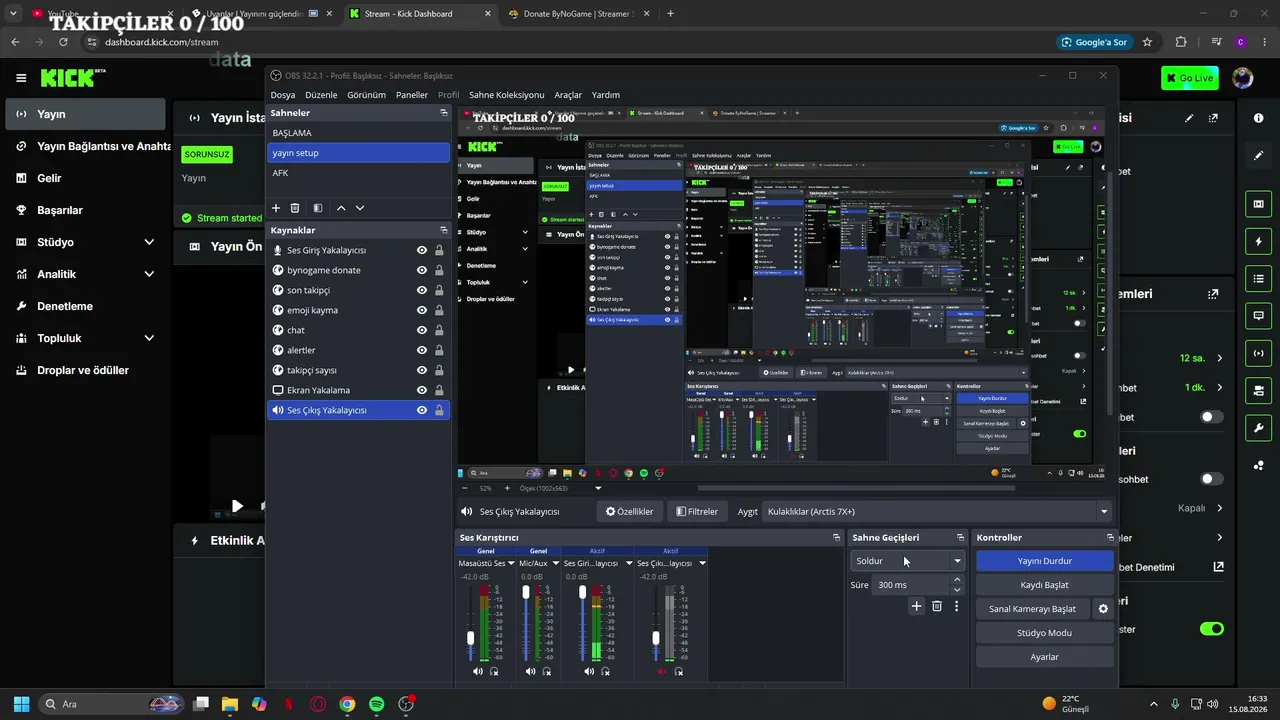Screen dimensions: 1280x720
Task: Open chat bubble icon in Kick sidebar
Action: coord(1258,316)
